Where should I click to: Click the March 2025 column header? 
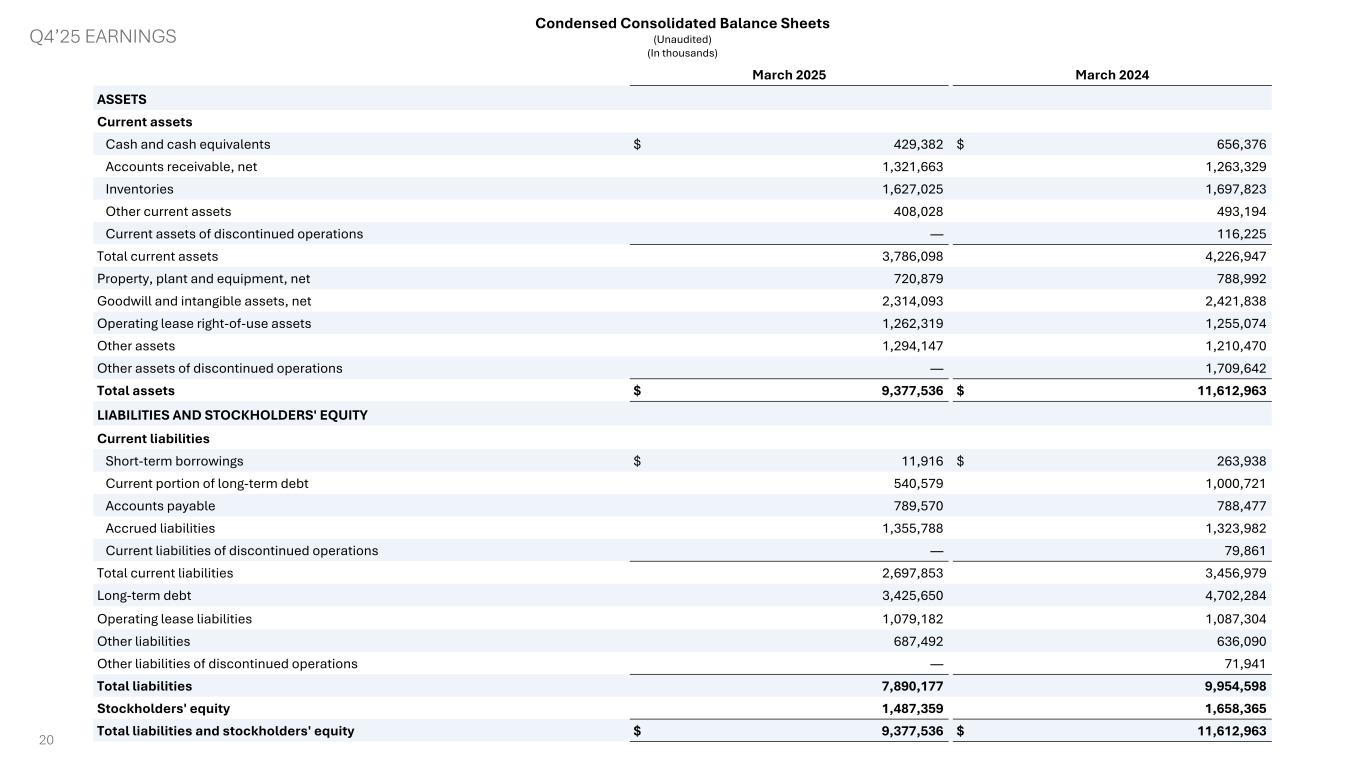coord(788,75)
